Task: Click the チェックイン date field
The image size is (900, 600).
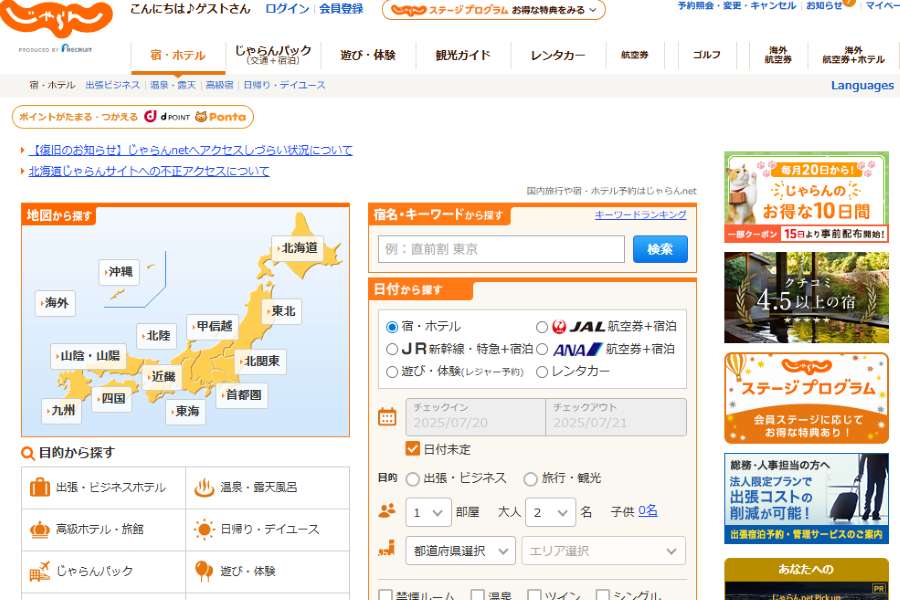Action: [476, 417]
